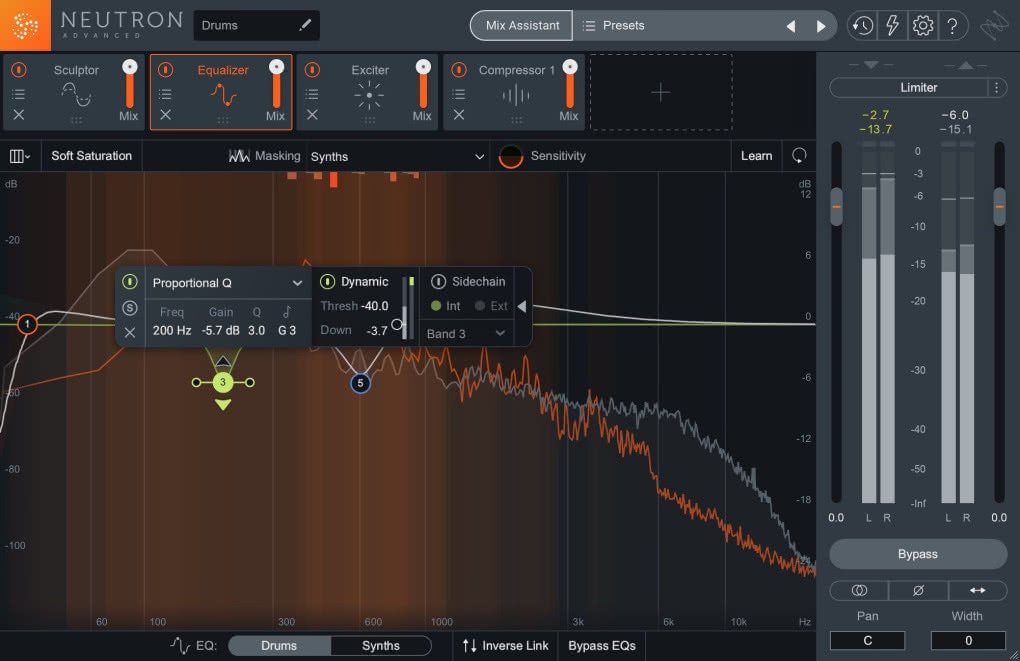Select the Compressor 1 module tile
Viewport: 1020px width, 661px height.
tap(514, 92)
